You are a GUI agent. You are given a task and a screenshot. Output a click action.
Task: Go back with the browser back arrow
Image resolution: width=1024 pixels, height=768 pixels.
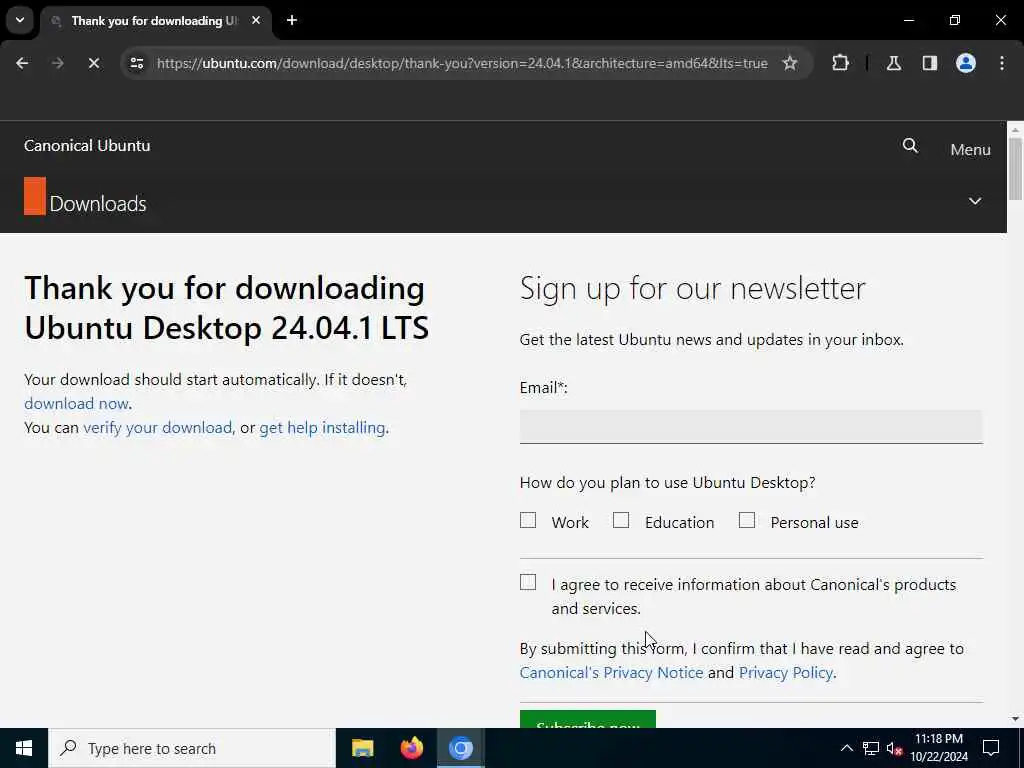coord(22,63)
